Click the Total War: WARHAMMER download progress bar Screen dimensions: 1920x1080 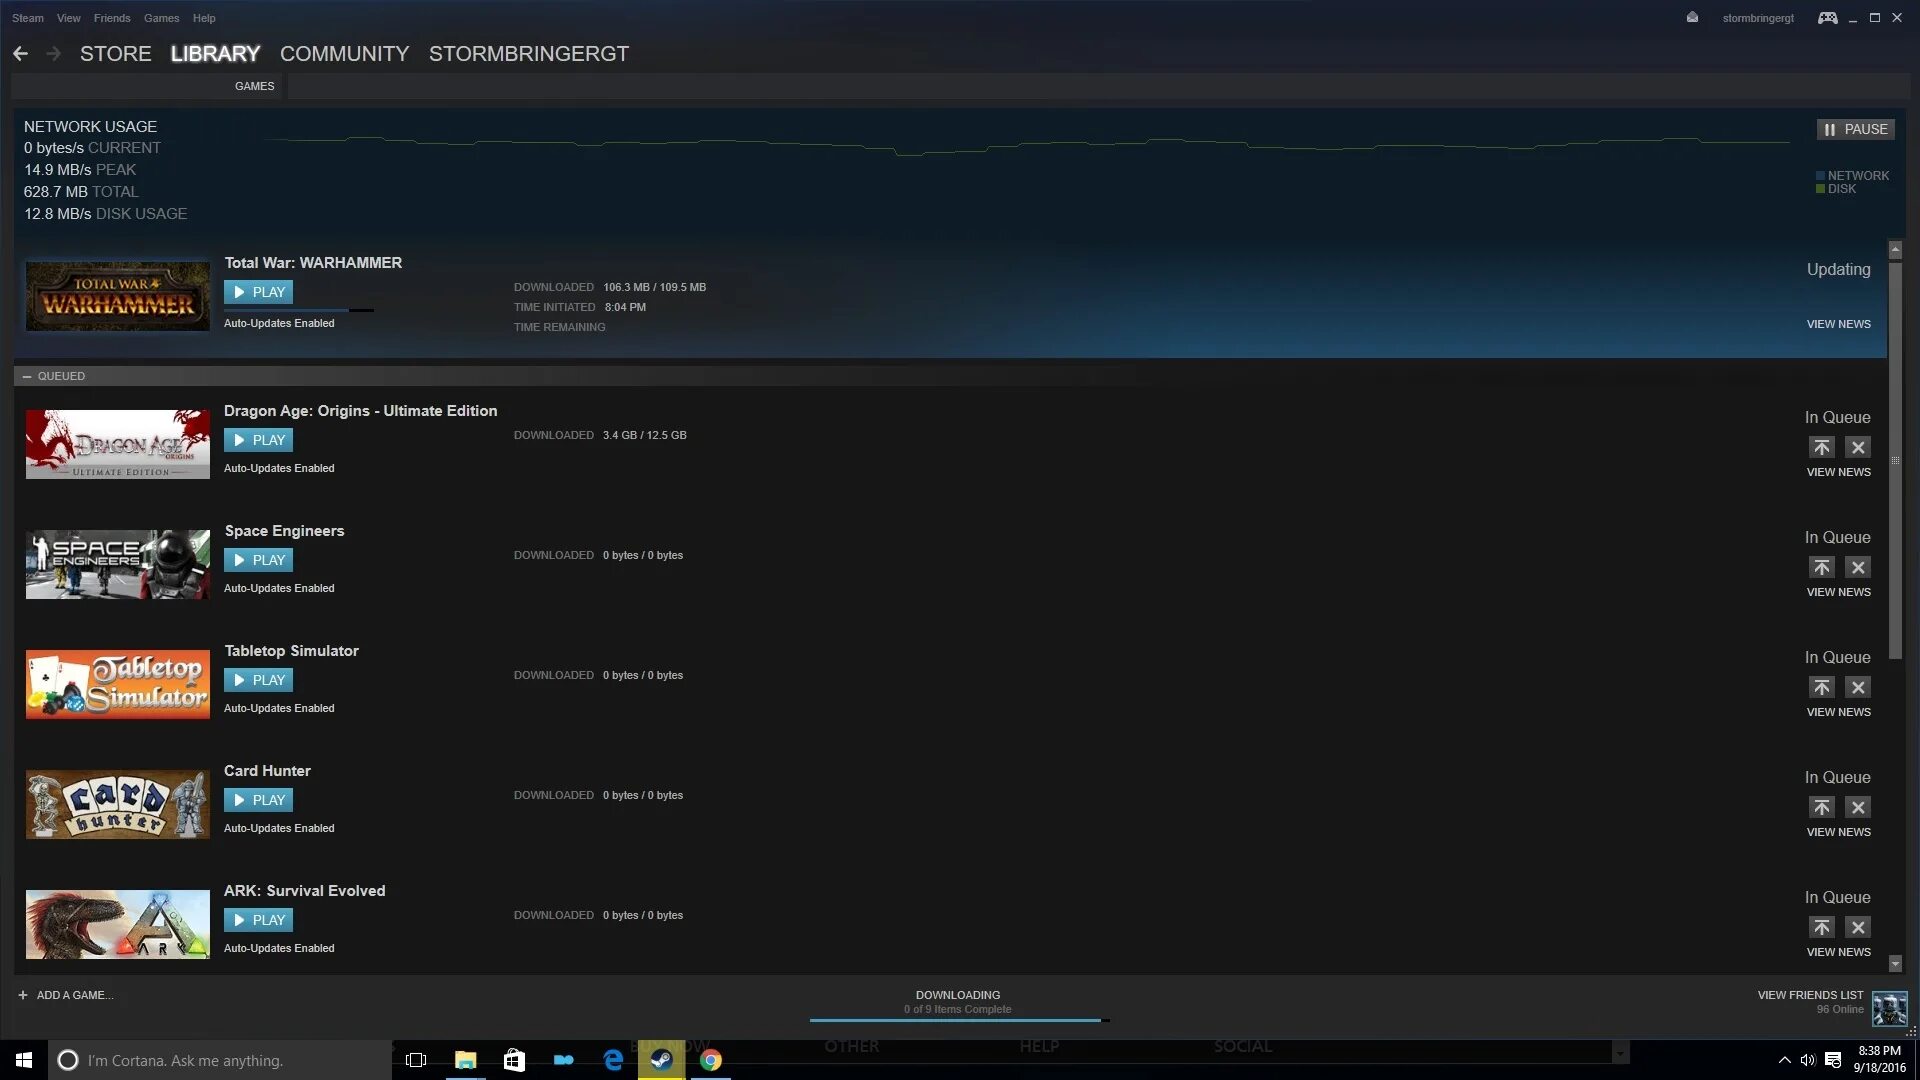pos(299,310)
